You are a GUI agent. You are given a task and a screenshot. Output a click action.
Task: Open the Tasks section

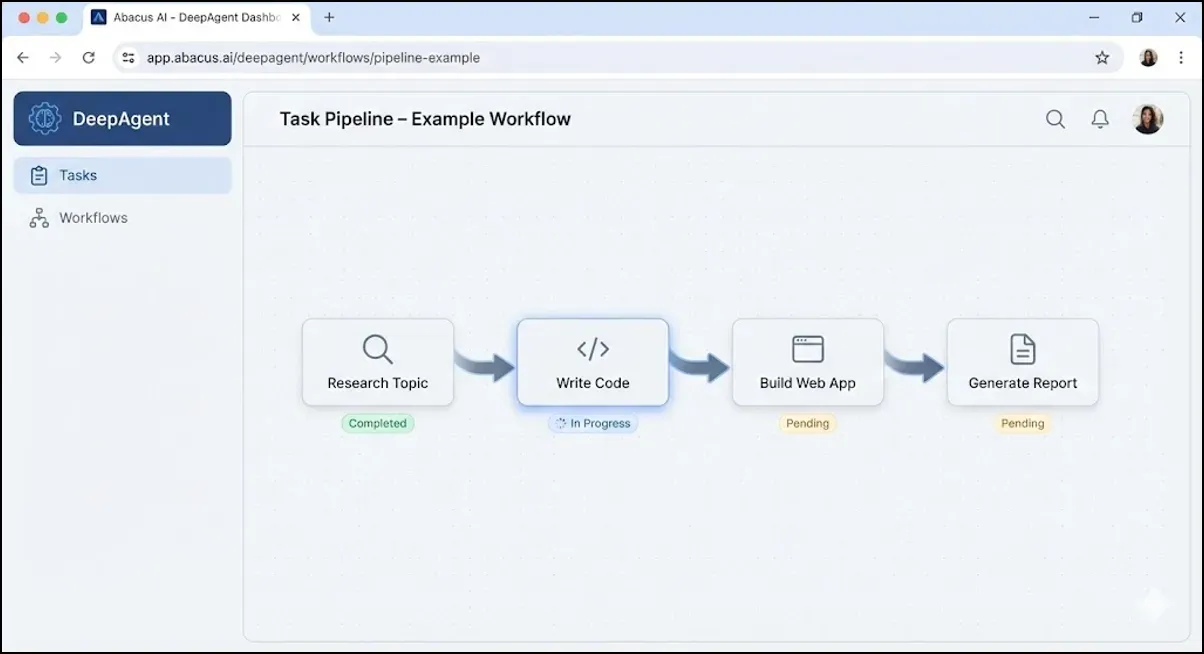76,175
